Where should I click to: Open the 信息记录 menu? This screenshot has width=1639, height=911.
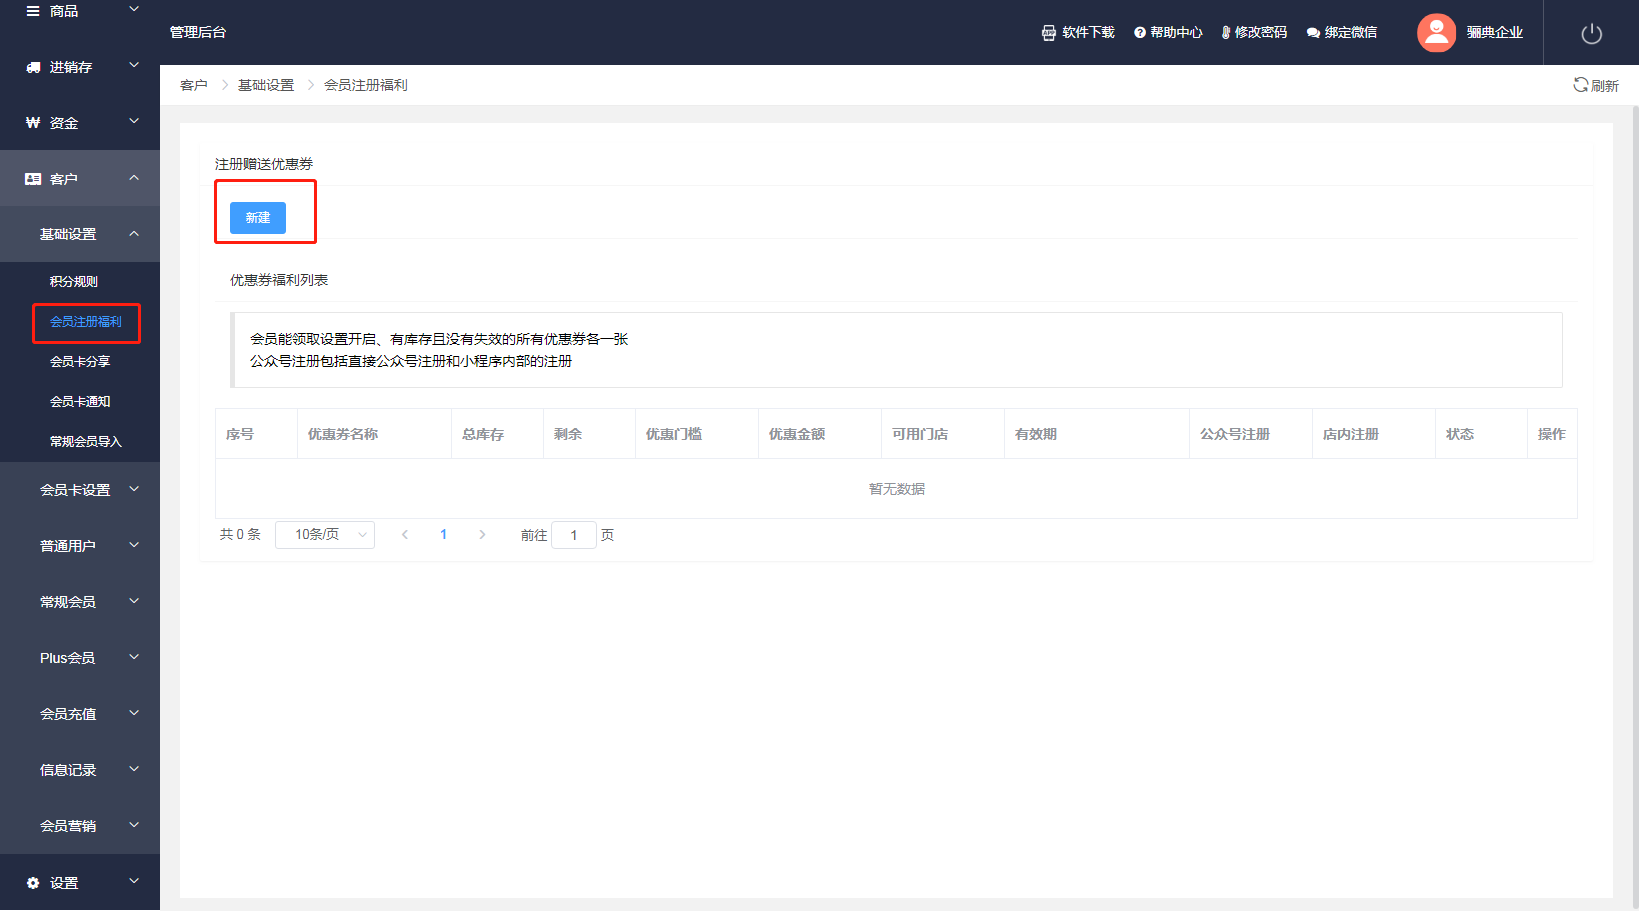click(x=80, y=770)
